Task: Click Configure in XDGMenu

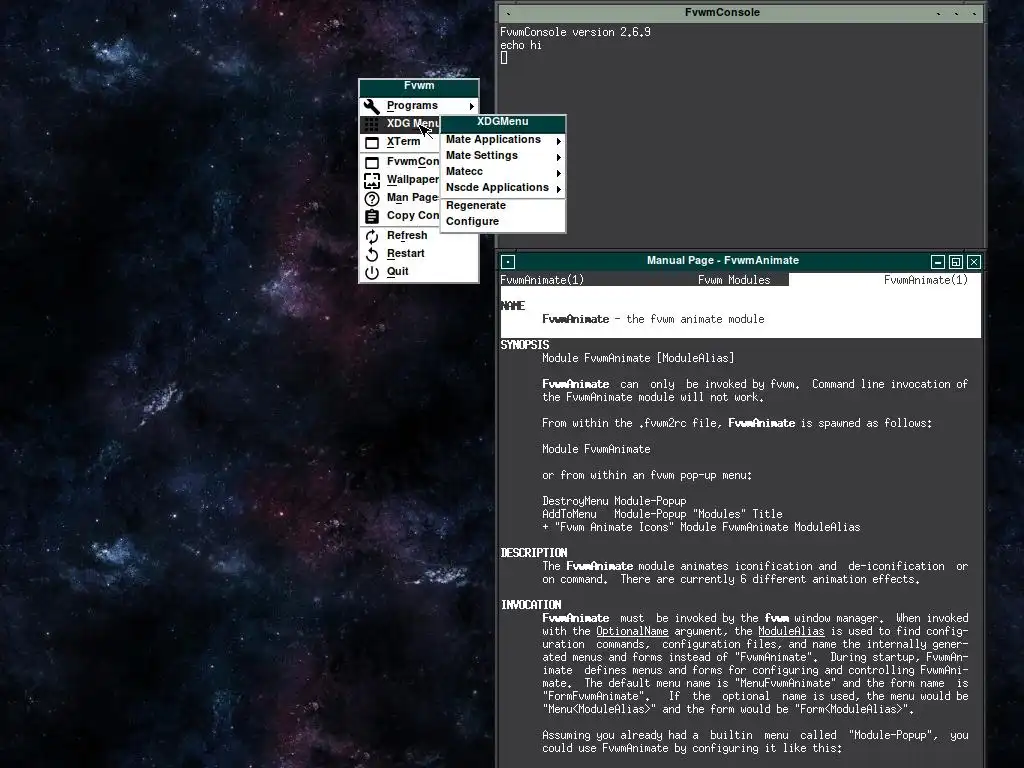Action: tap(503, 221)
